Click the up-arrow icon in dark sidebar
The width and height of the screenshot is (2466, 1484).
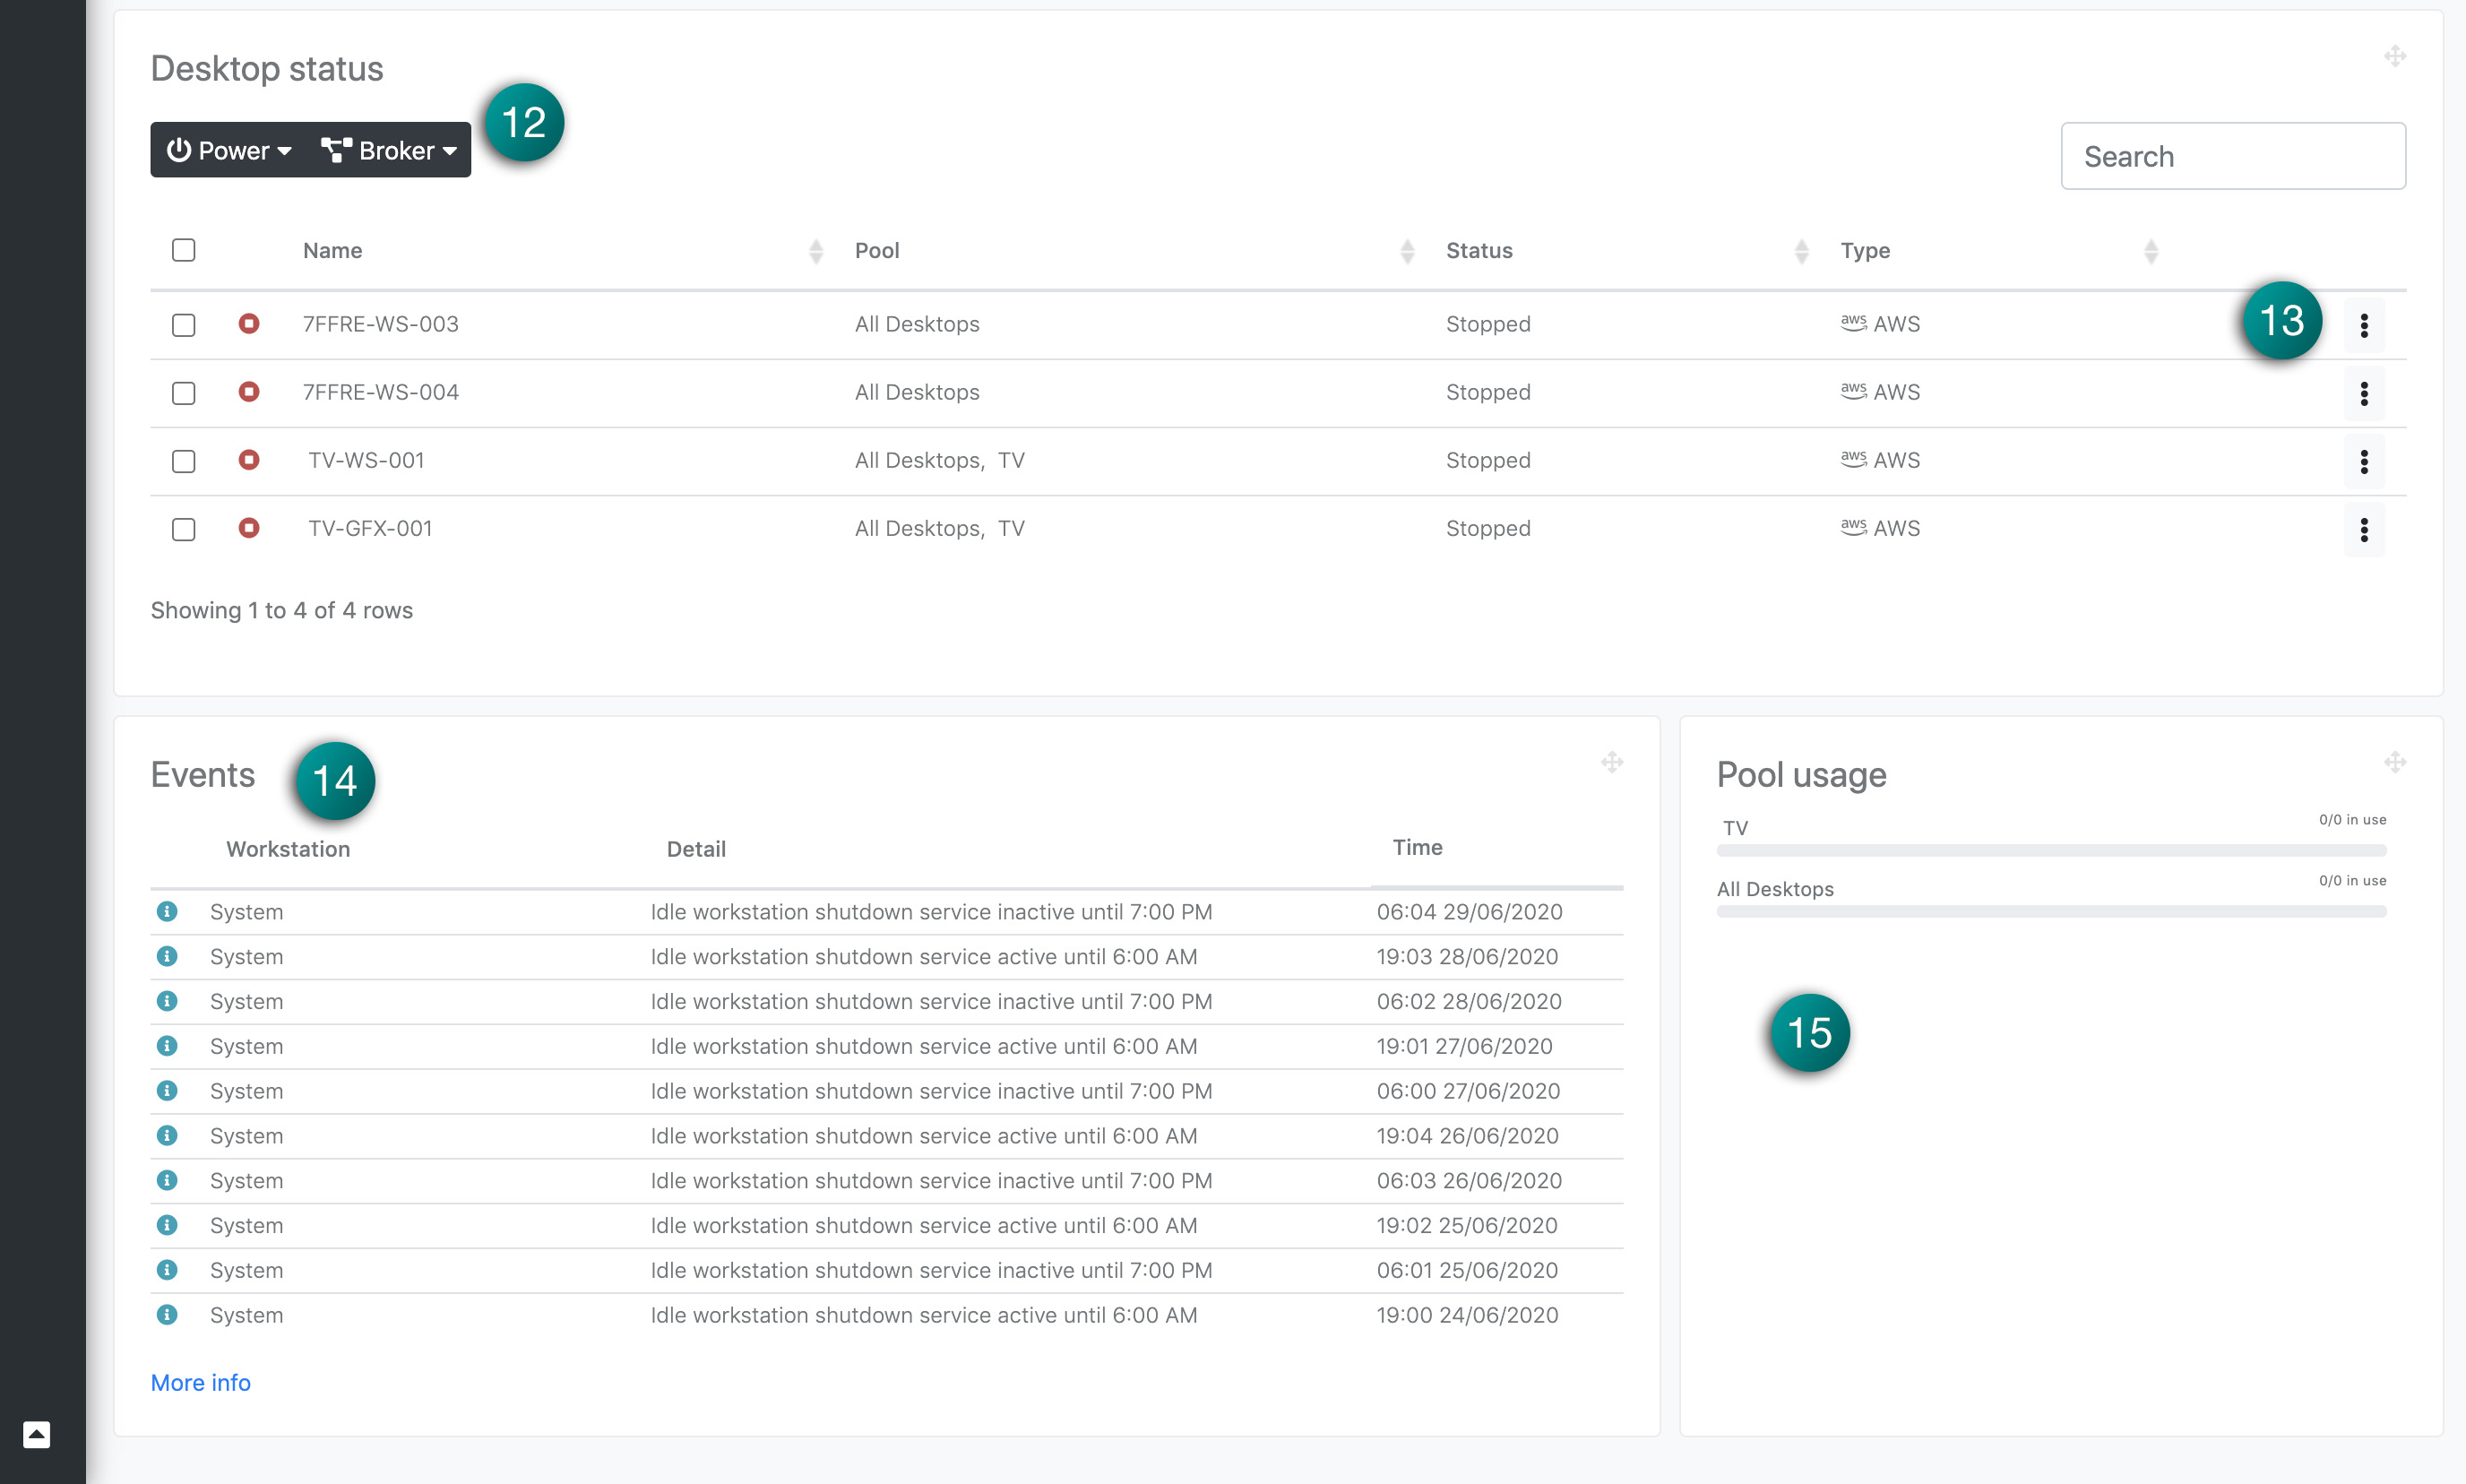pyautogui.click(x=37, y=1434)
